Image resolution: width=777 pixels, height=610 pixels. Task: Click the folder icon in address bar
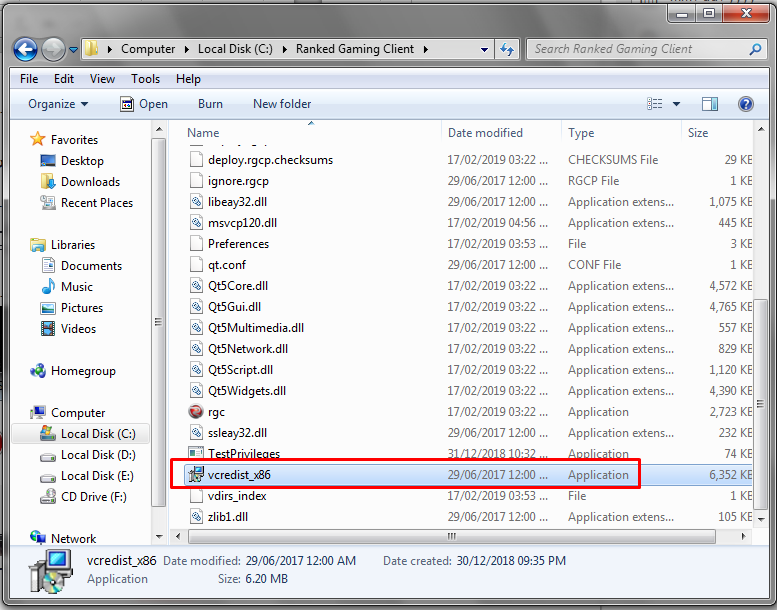coord(92,49)
